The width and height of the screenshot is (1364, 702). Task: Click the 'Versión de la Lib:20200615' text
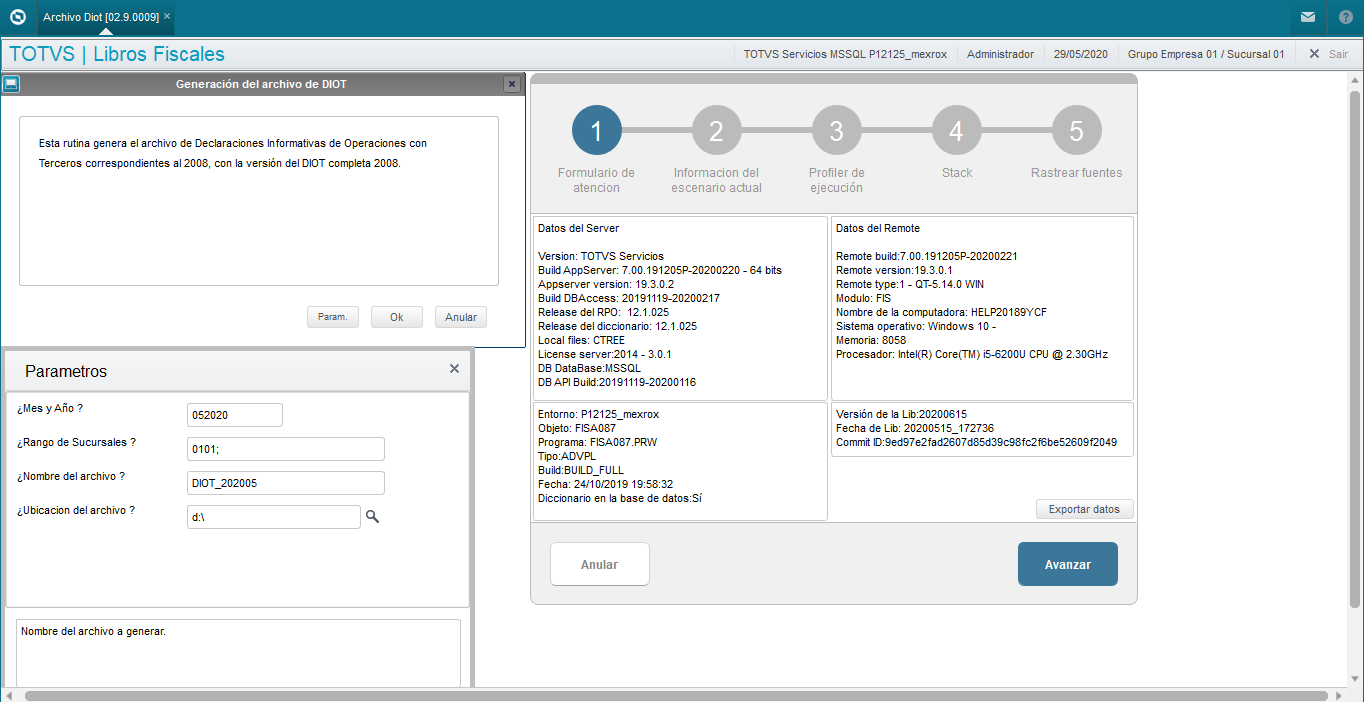coord(901,414)
